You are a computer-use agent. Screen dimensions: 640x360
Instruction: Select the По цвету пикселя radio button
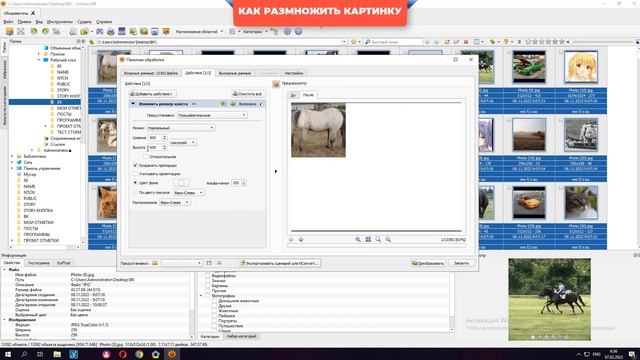point(136,192)
